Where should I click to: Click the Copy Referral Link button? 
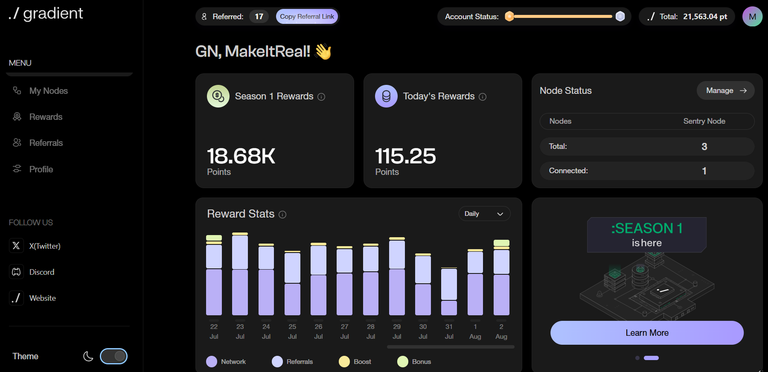click(x=307, y=17)
